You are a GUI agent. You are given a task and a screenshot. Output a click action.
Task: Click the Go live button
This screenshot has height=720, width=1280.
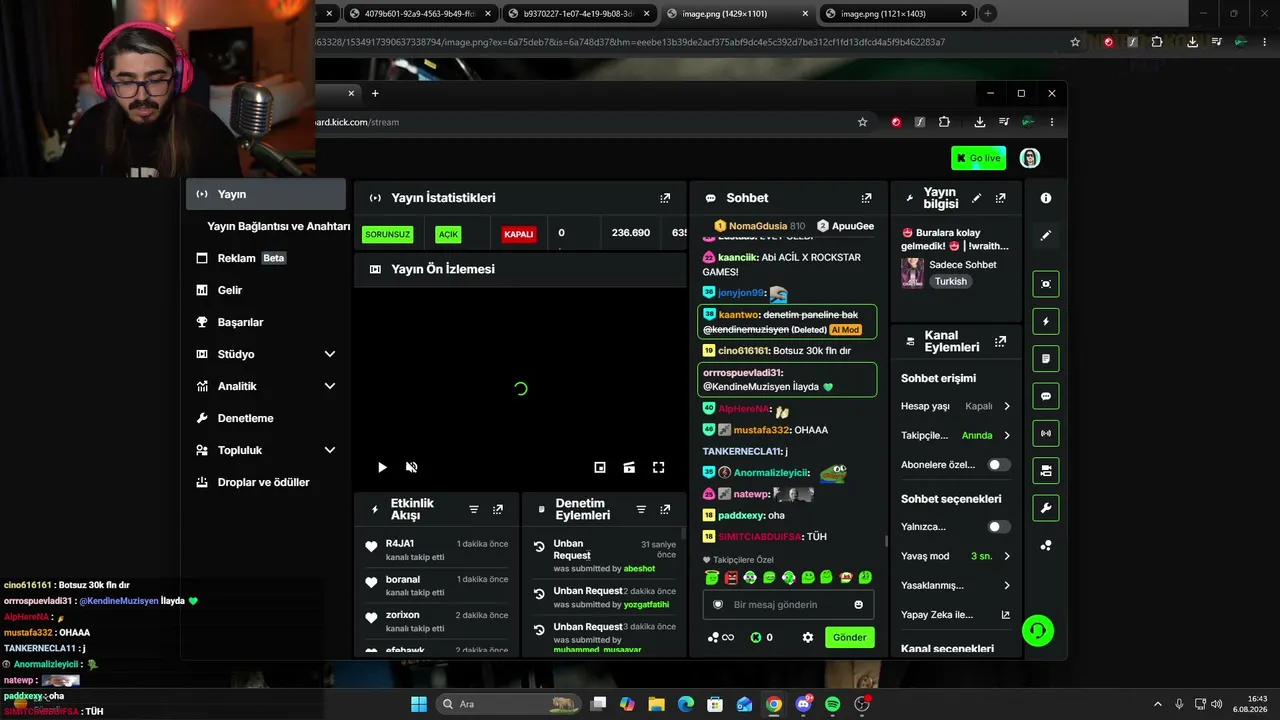tap(979, 158)
